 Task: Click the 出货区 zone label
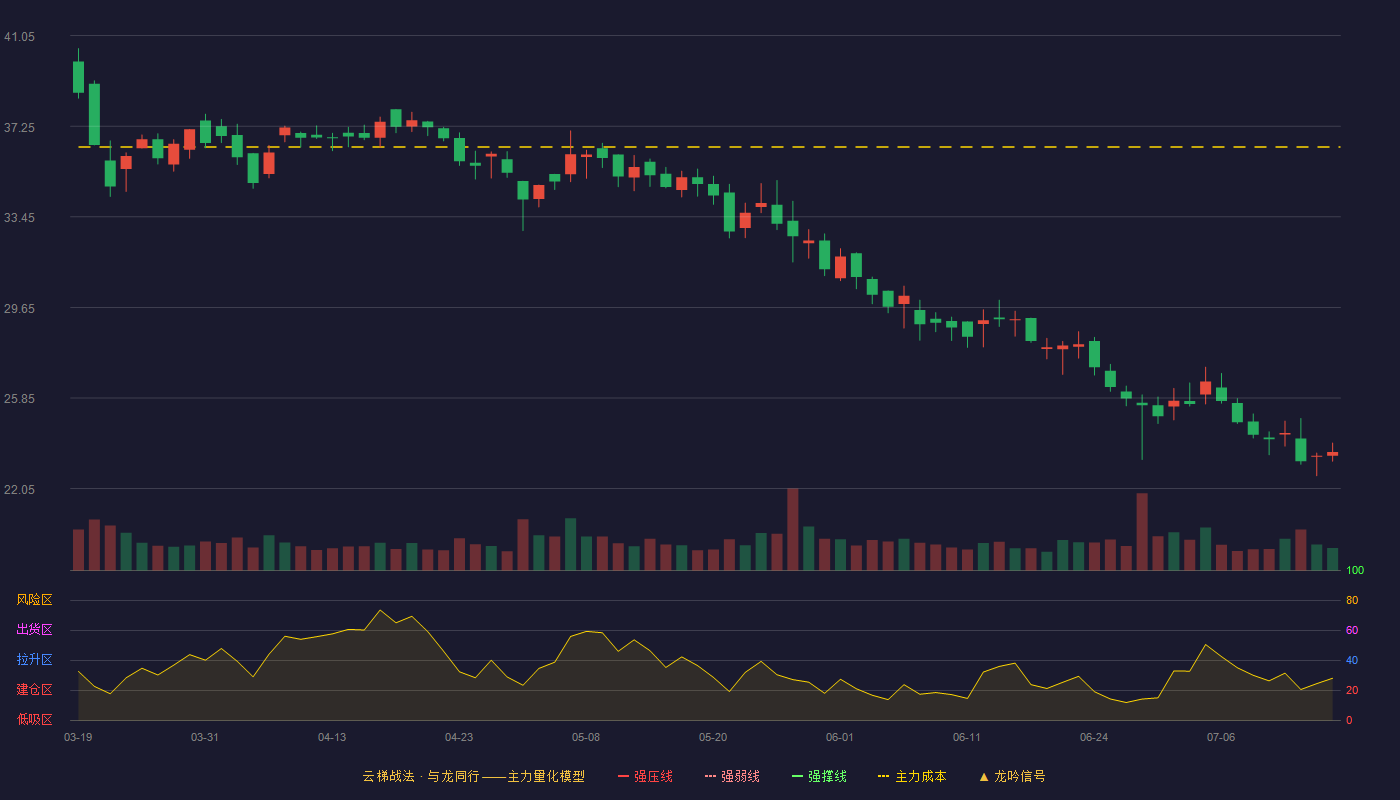(34, 630)
